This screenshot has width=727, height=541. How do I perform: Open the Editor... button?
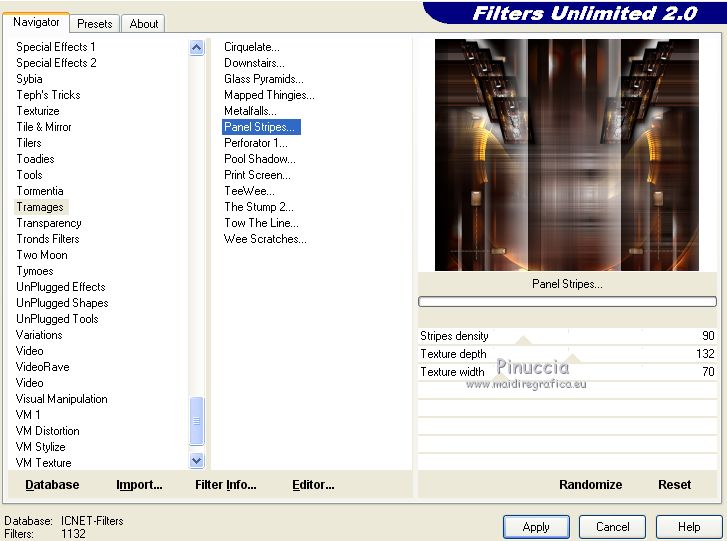pos(313,484)
